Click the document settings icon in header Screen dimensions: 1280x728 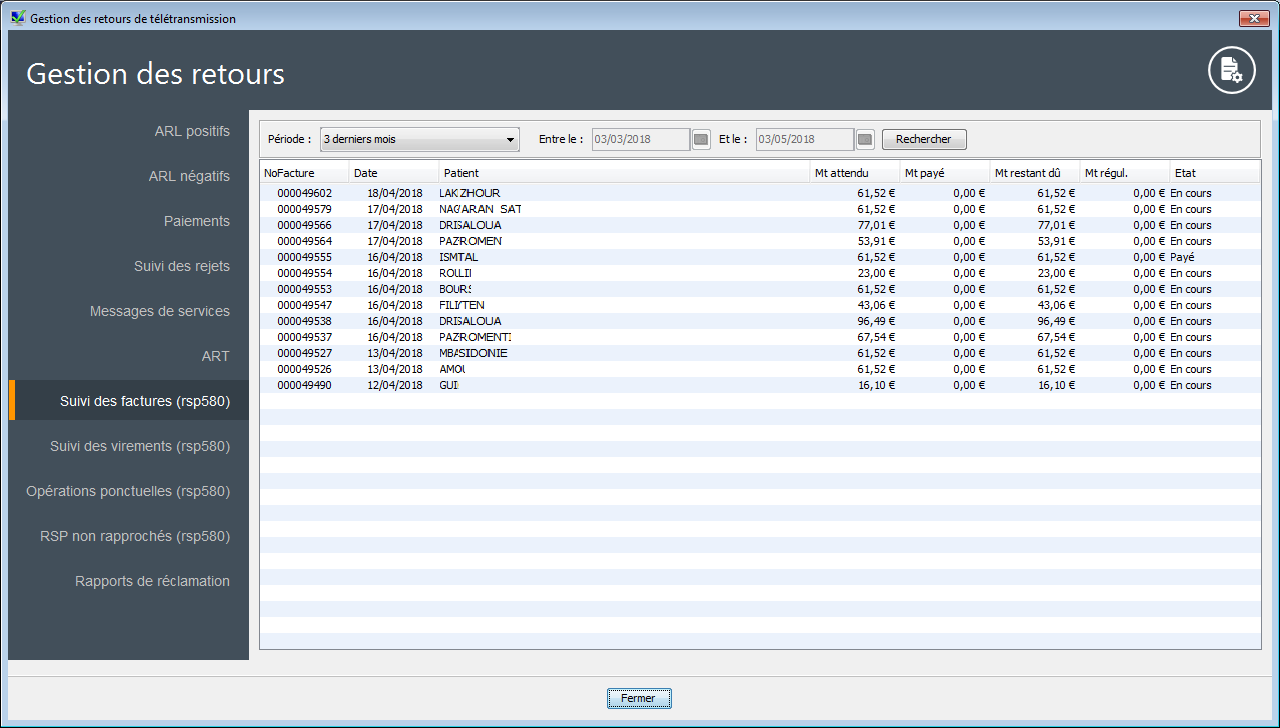1231,71
